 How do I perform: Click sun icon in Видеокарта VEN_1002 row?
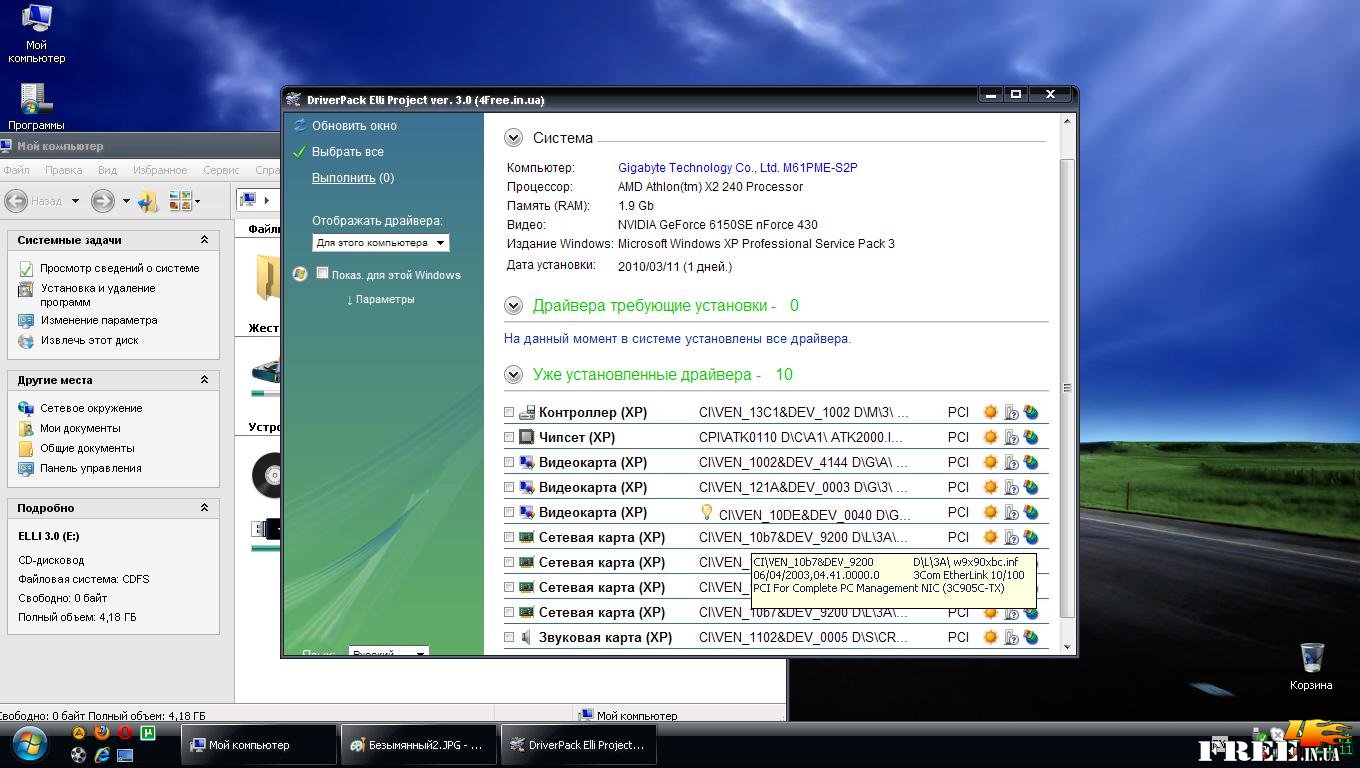tap(991, 462)
